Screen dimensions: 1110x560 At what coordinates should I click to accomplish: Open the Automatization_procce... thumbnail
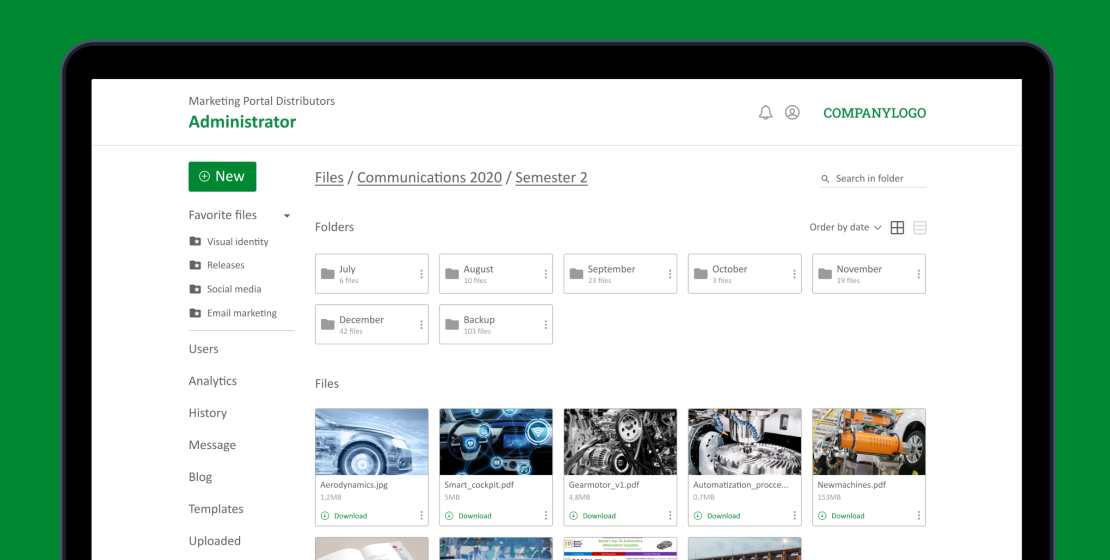click(745, 442)
